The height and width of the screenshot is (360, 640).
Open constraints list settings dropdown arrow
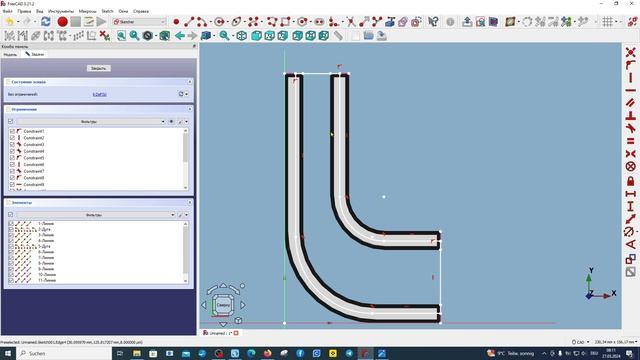[x=187, y=122]
